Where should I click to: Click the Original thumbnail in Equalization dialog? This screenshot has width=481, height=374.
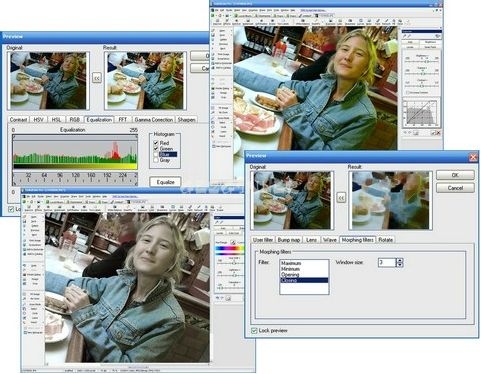coord(48,81)
